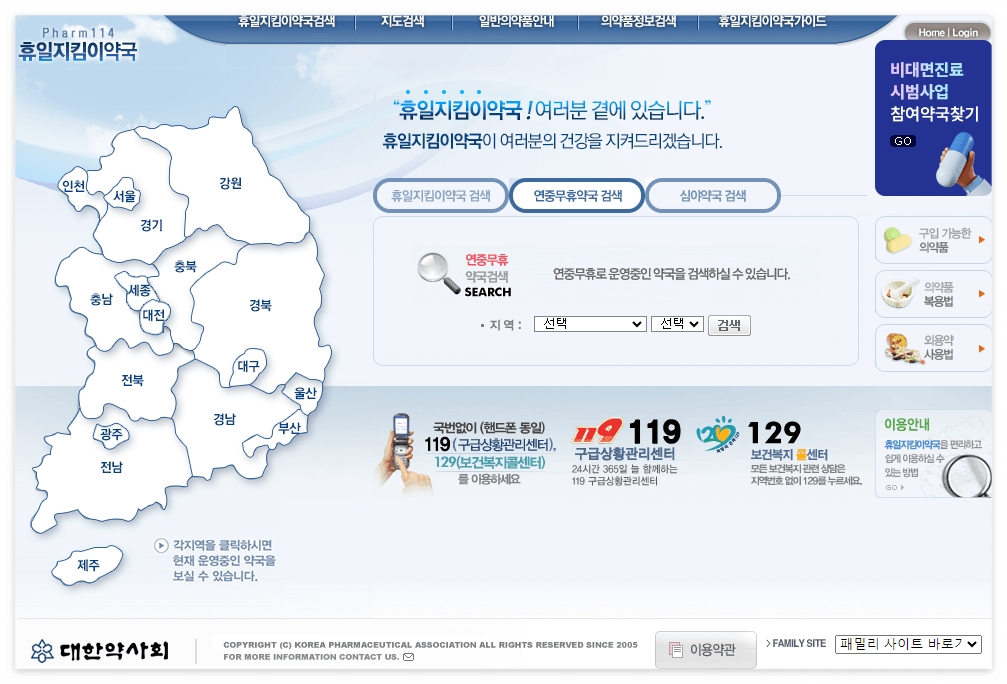Select 대구 on the map
Viewport: 1007px width, 684px height.
pos(249,366)
